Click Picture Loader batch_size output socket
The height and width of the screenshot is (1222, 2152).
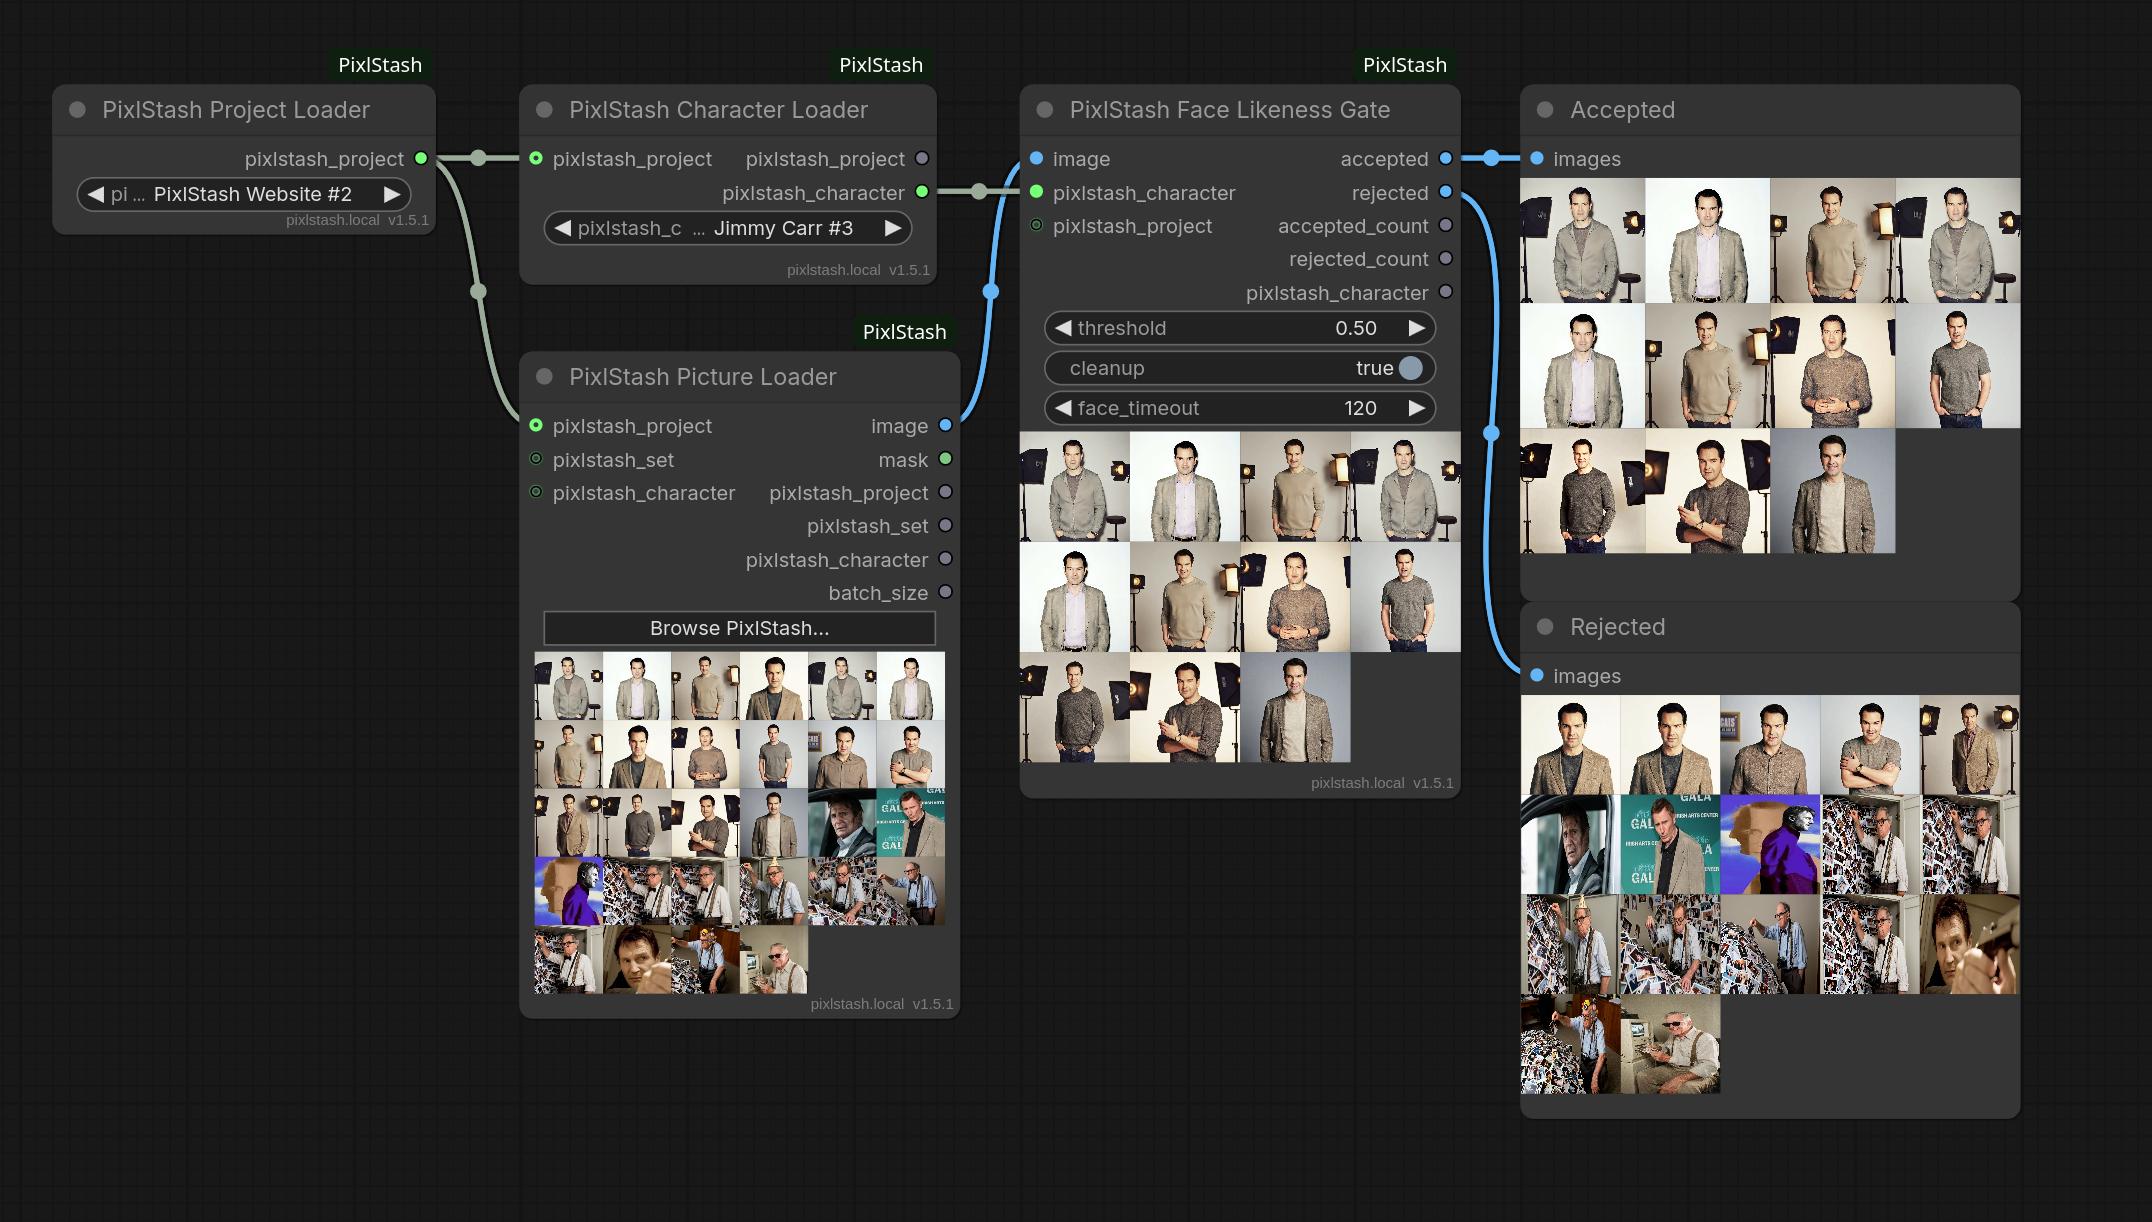945,592
